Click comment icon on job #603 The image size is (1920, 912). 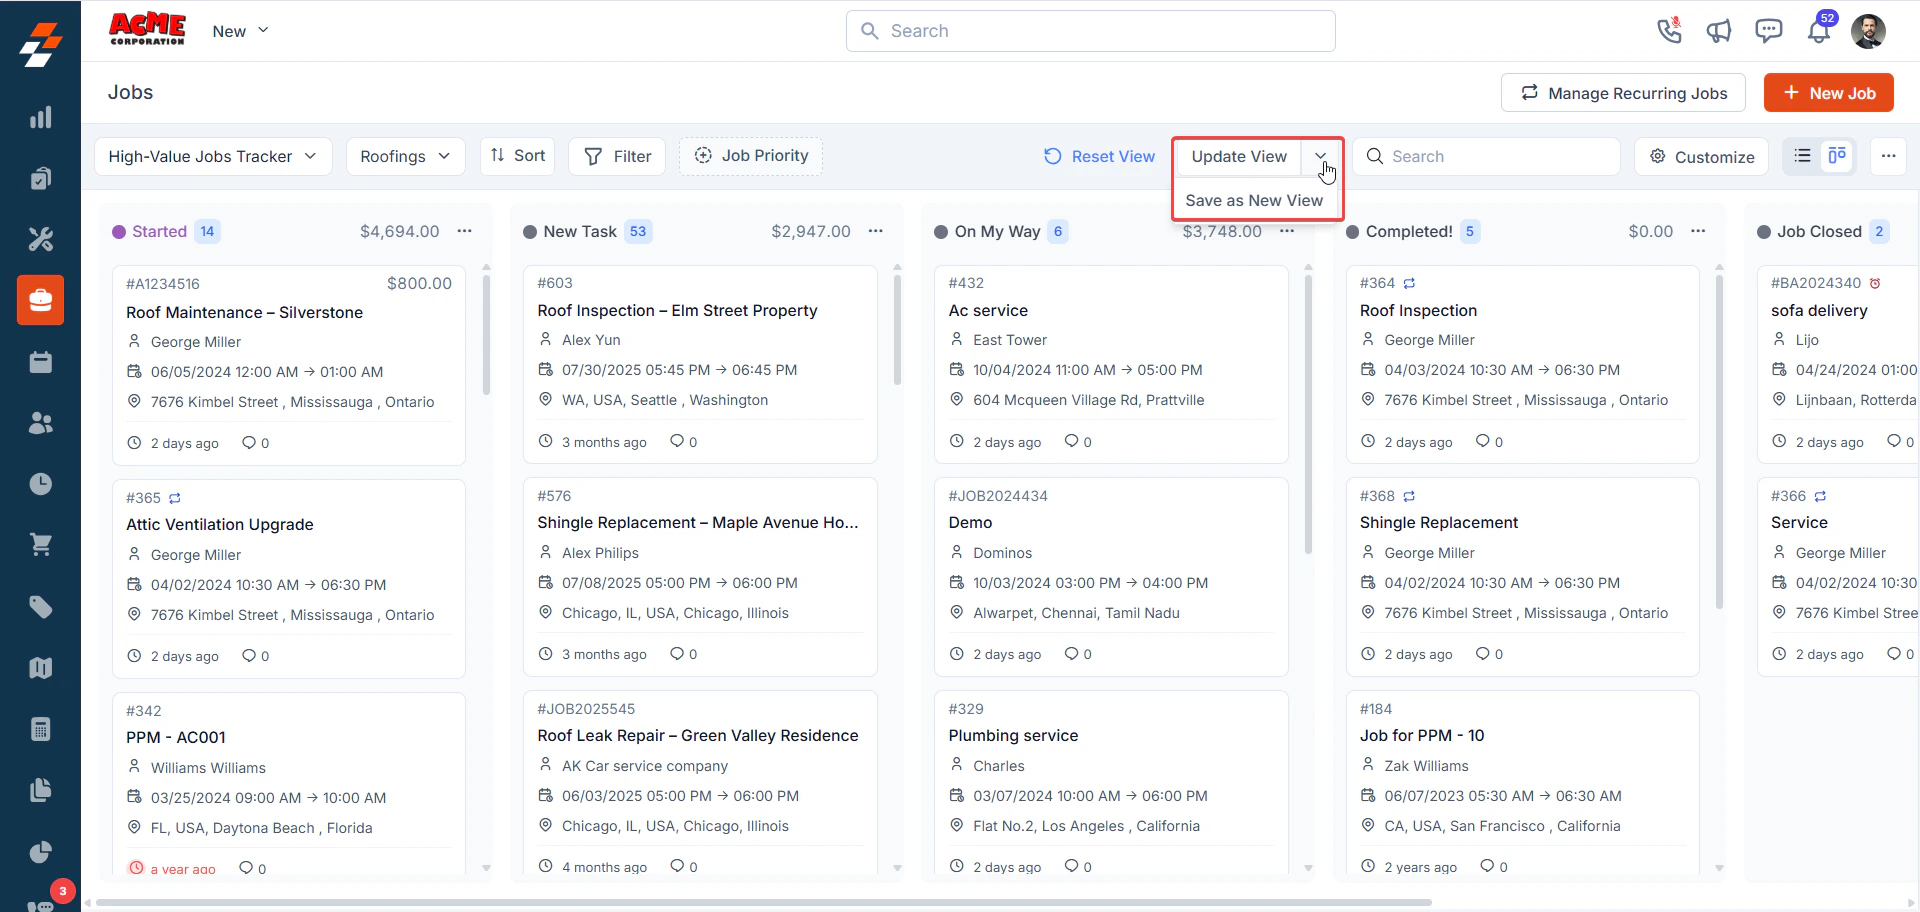pos(677,441)
